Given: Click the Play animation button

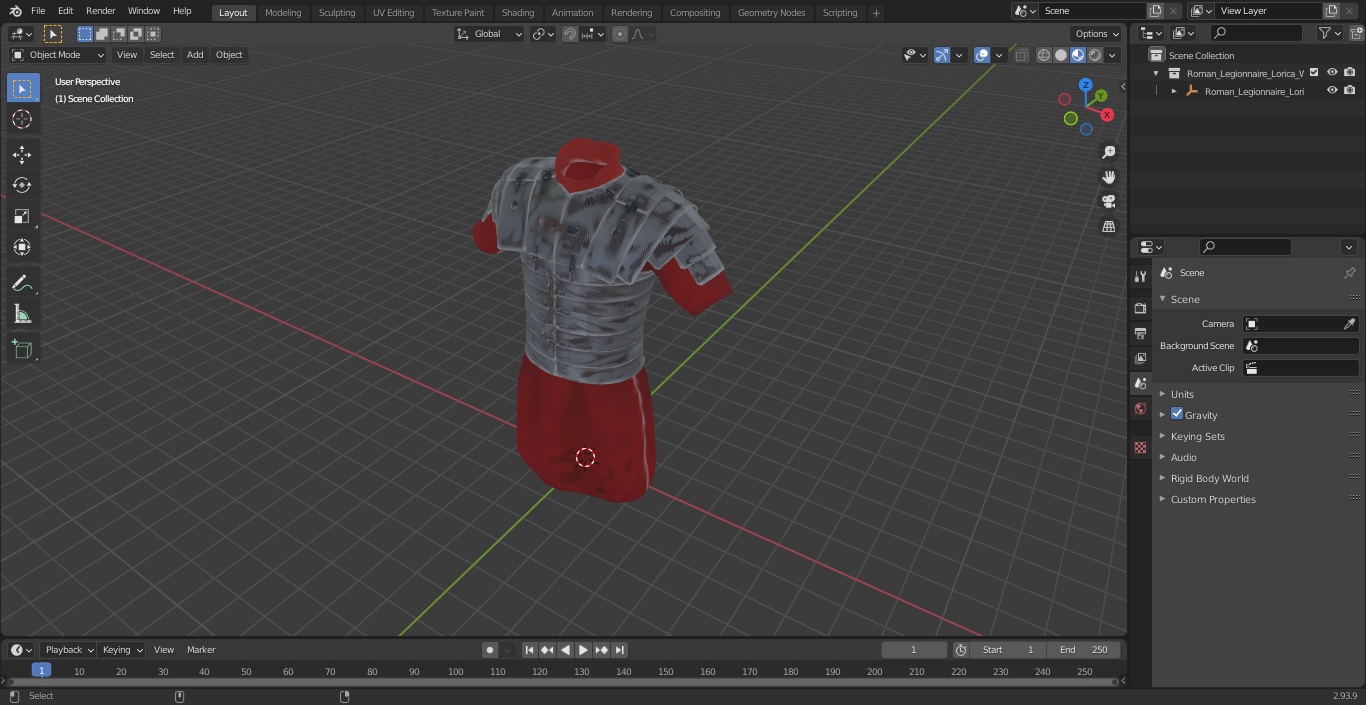Looking at the screenshot, I should tap(584, 650).
